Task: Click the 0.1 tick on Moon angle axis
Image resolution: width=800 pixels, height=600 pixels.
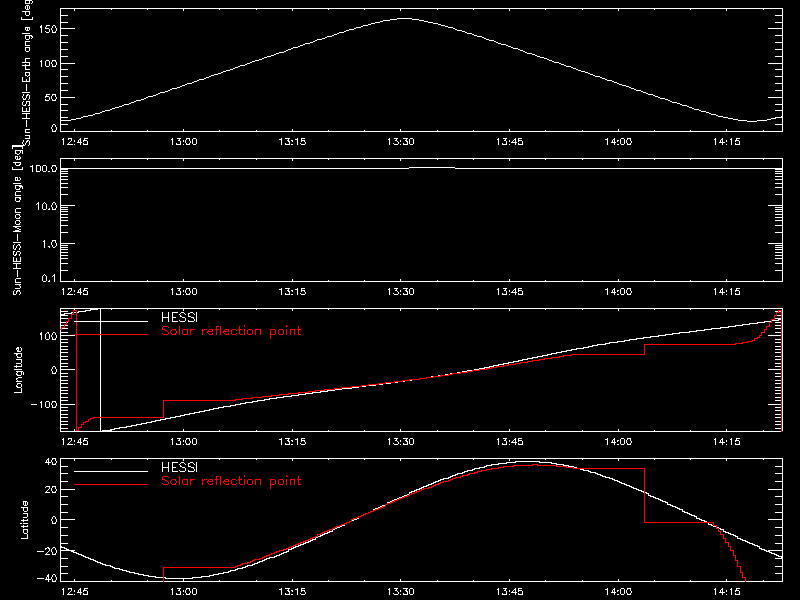Action: pos(49,278)
